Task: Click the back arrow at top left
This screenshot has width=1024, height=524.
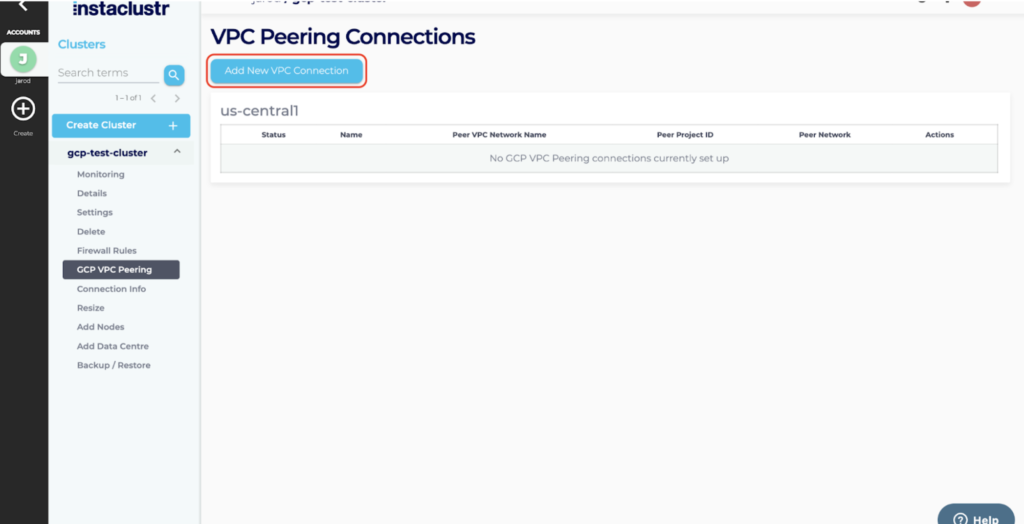Action: 23,7
